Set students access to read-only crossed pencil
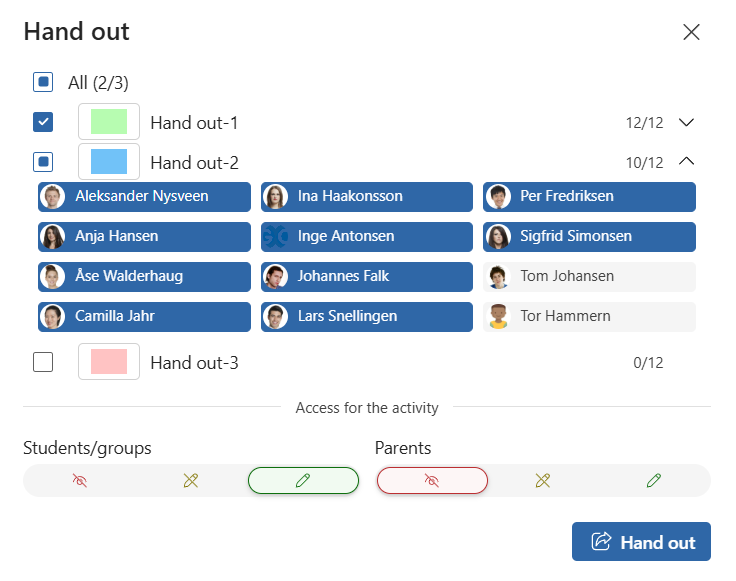The image size is (736, 581). point(191,481)
